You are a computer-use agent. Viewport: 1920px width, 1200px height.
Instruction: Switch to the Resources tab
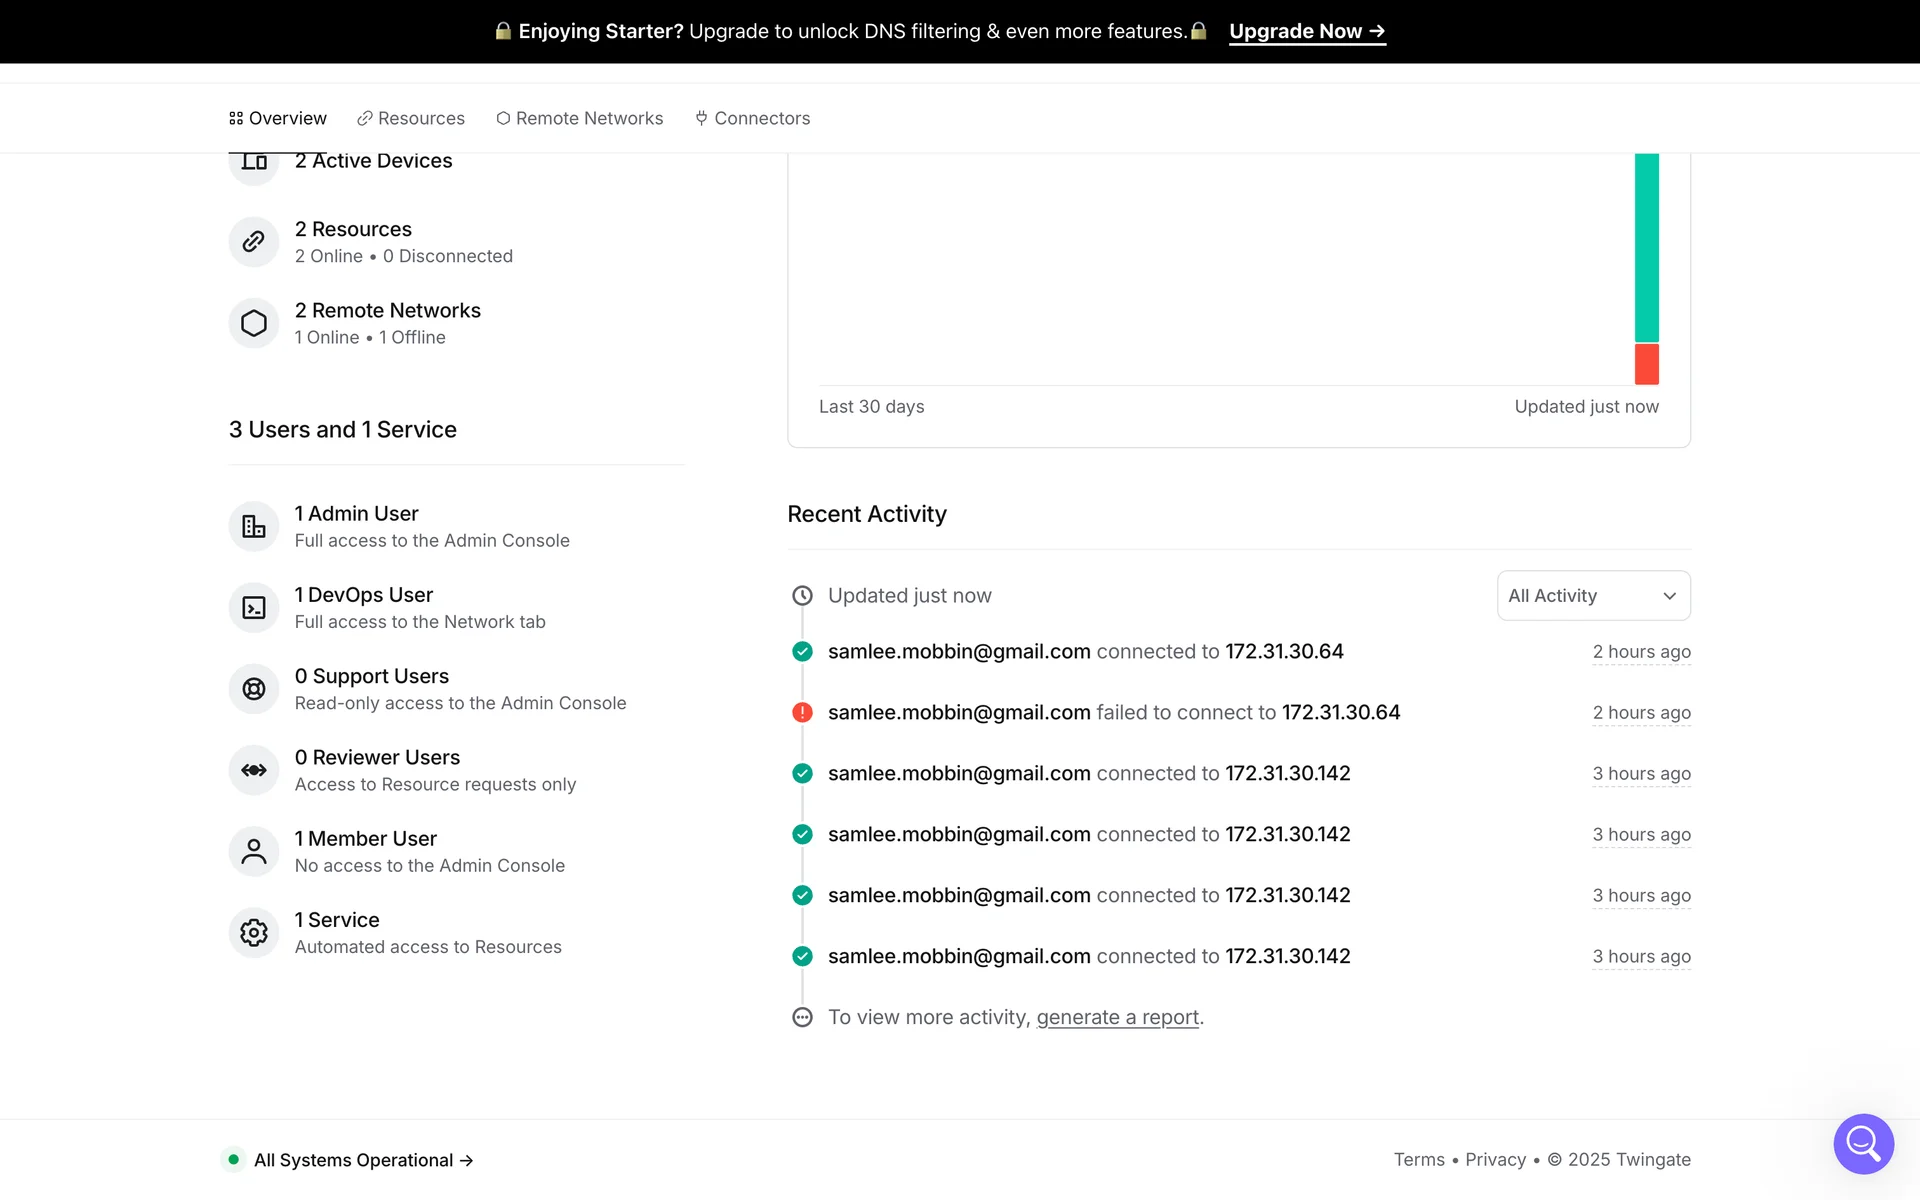point(411,118)
